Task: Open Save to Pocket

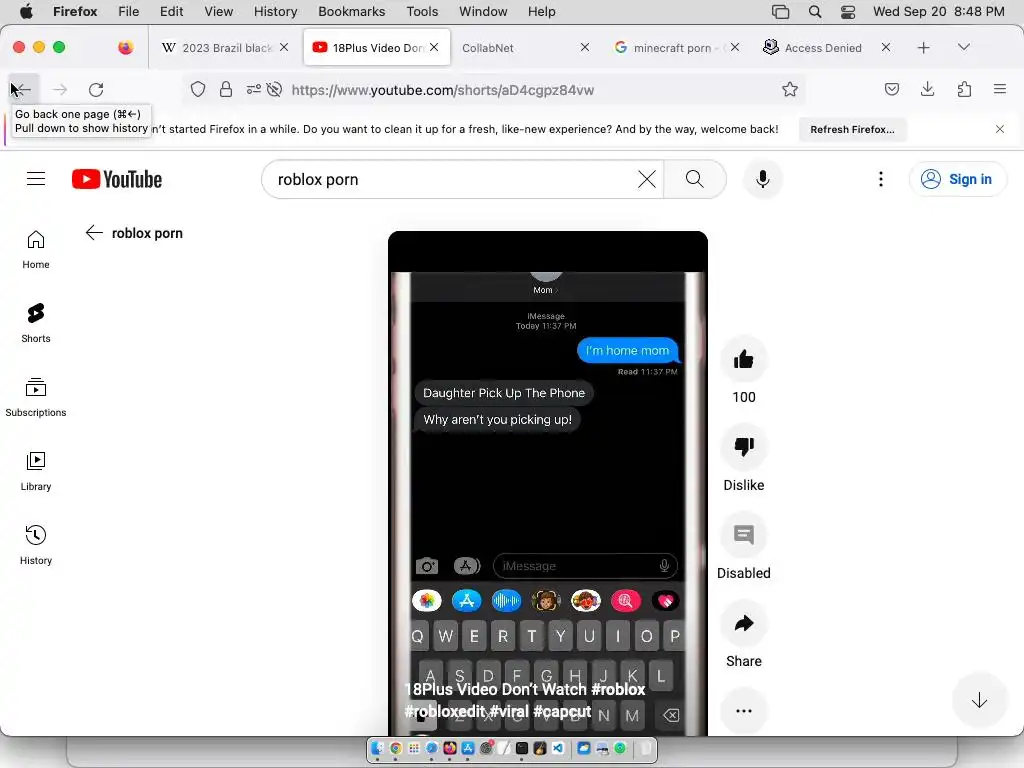Action: [891, 89]
